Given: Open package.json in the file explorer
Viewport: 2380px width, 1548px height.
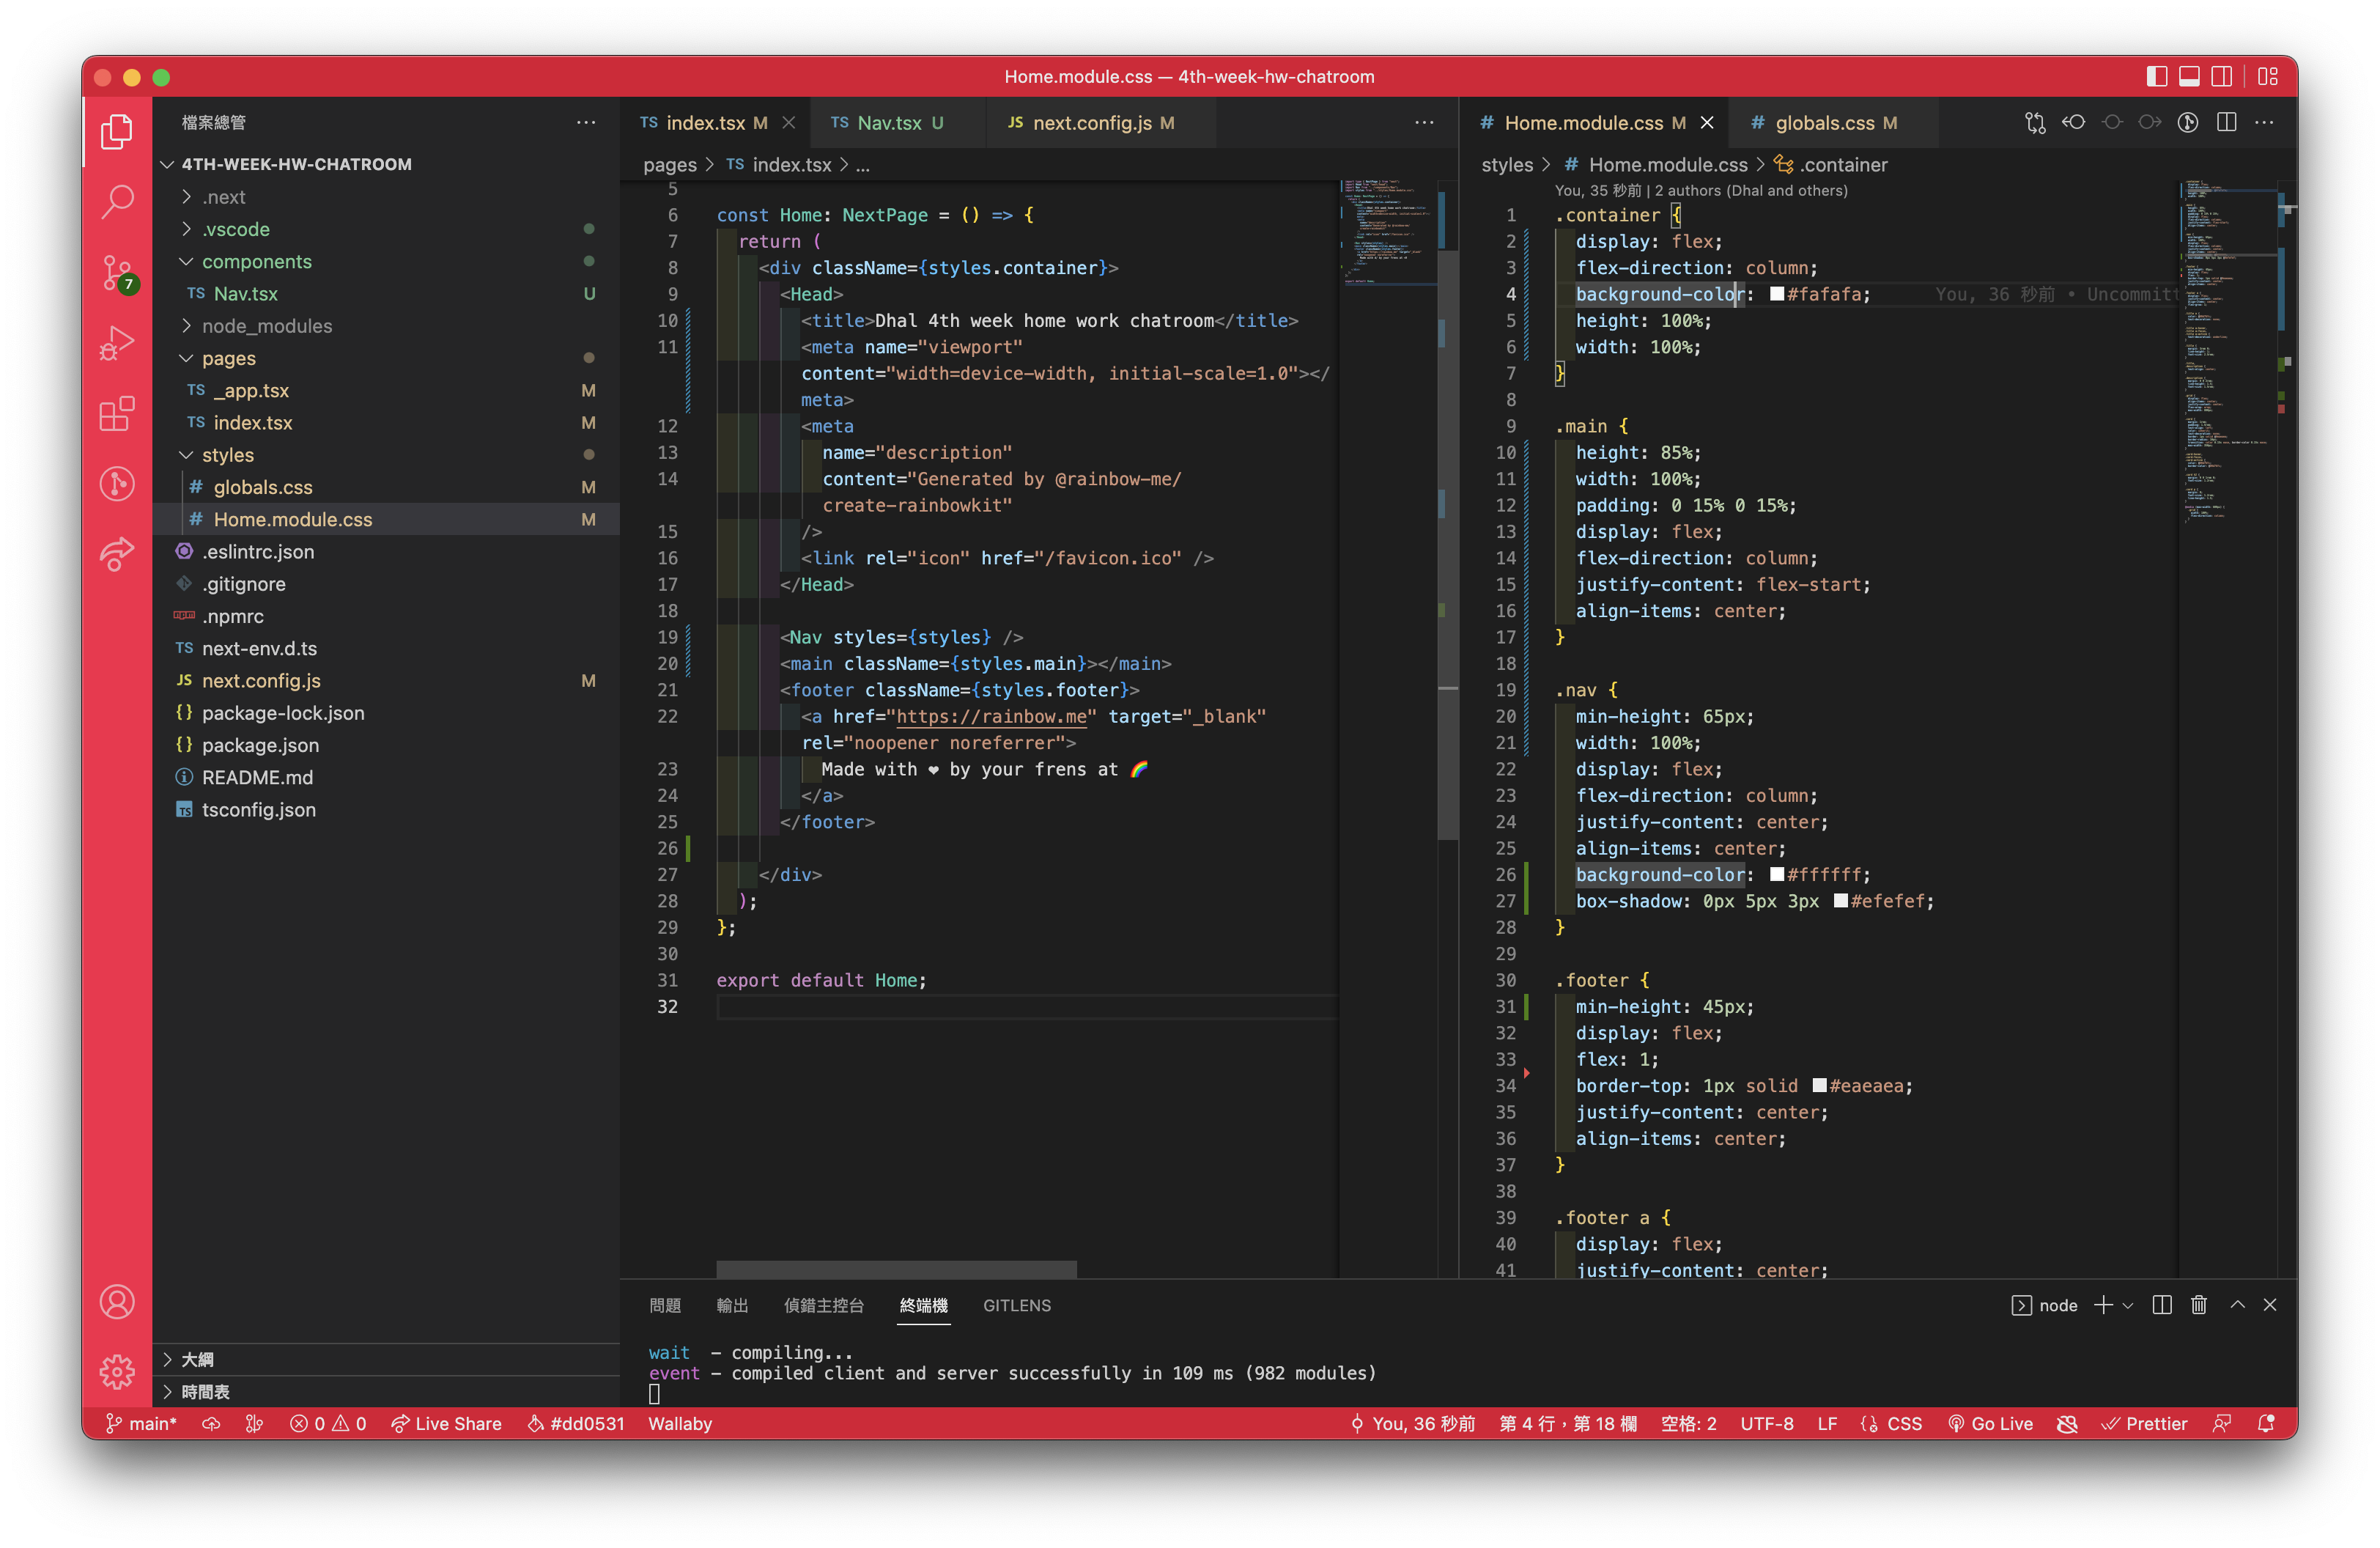Looking at the screenshot, I should 260,745.
